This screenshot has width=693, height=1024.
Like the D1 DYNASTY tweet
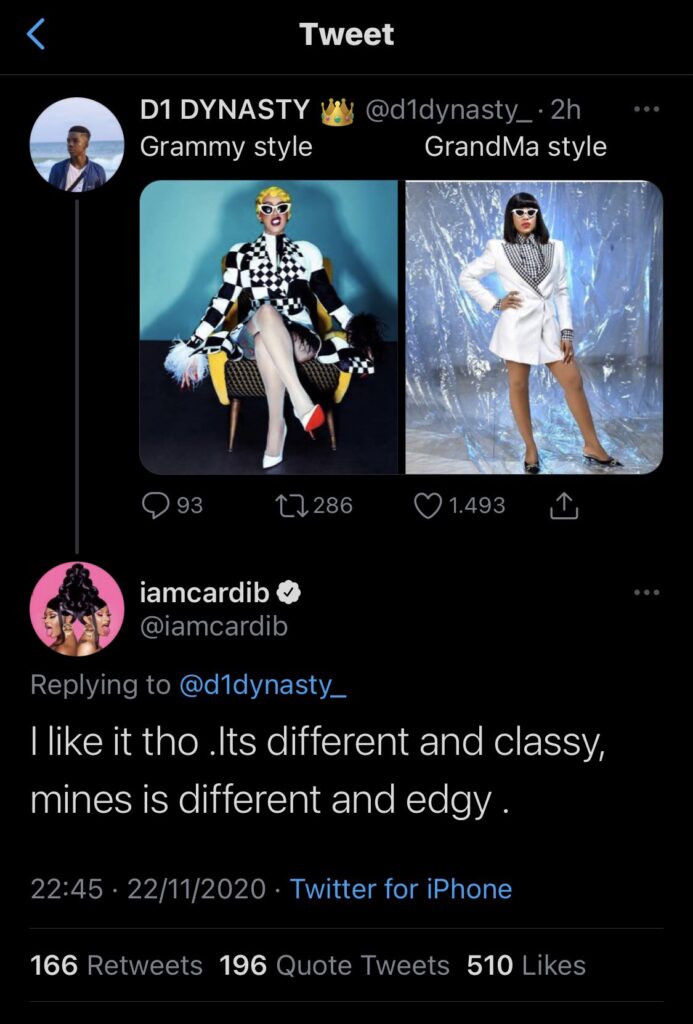click(428, 505)
